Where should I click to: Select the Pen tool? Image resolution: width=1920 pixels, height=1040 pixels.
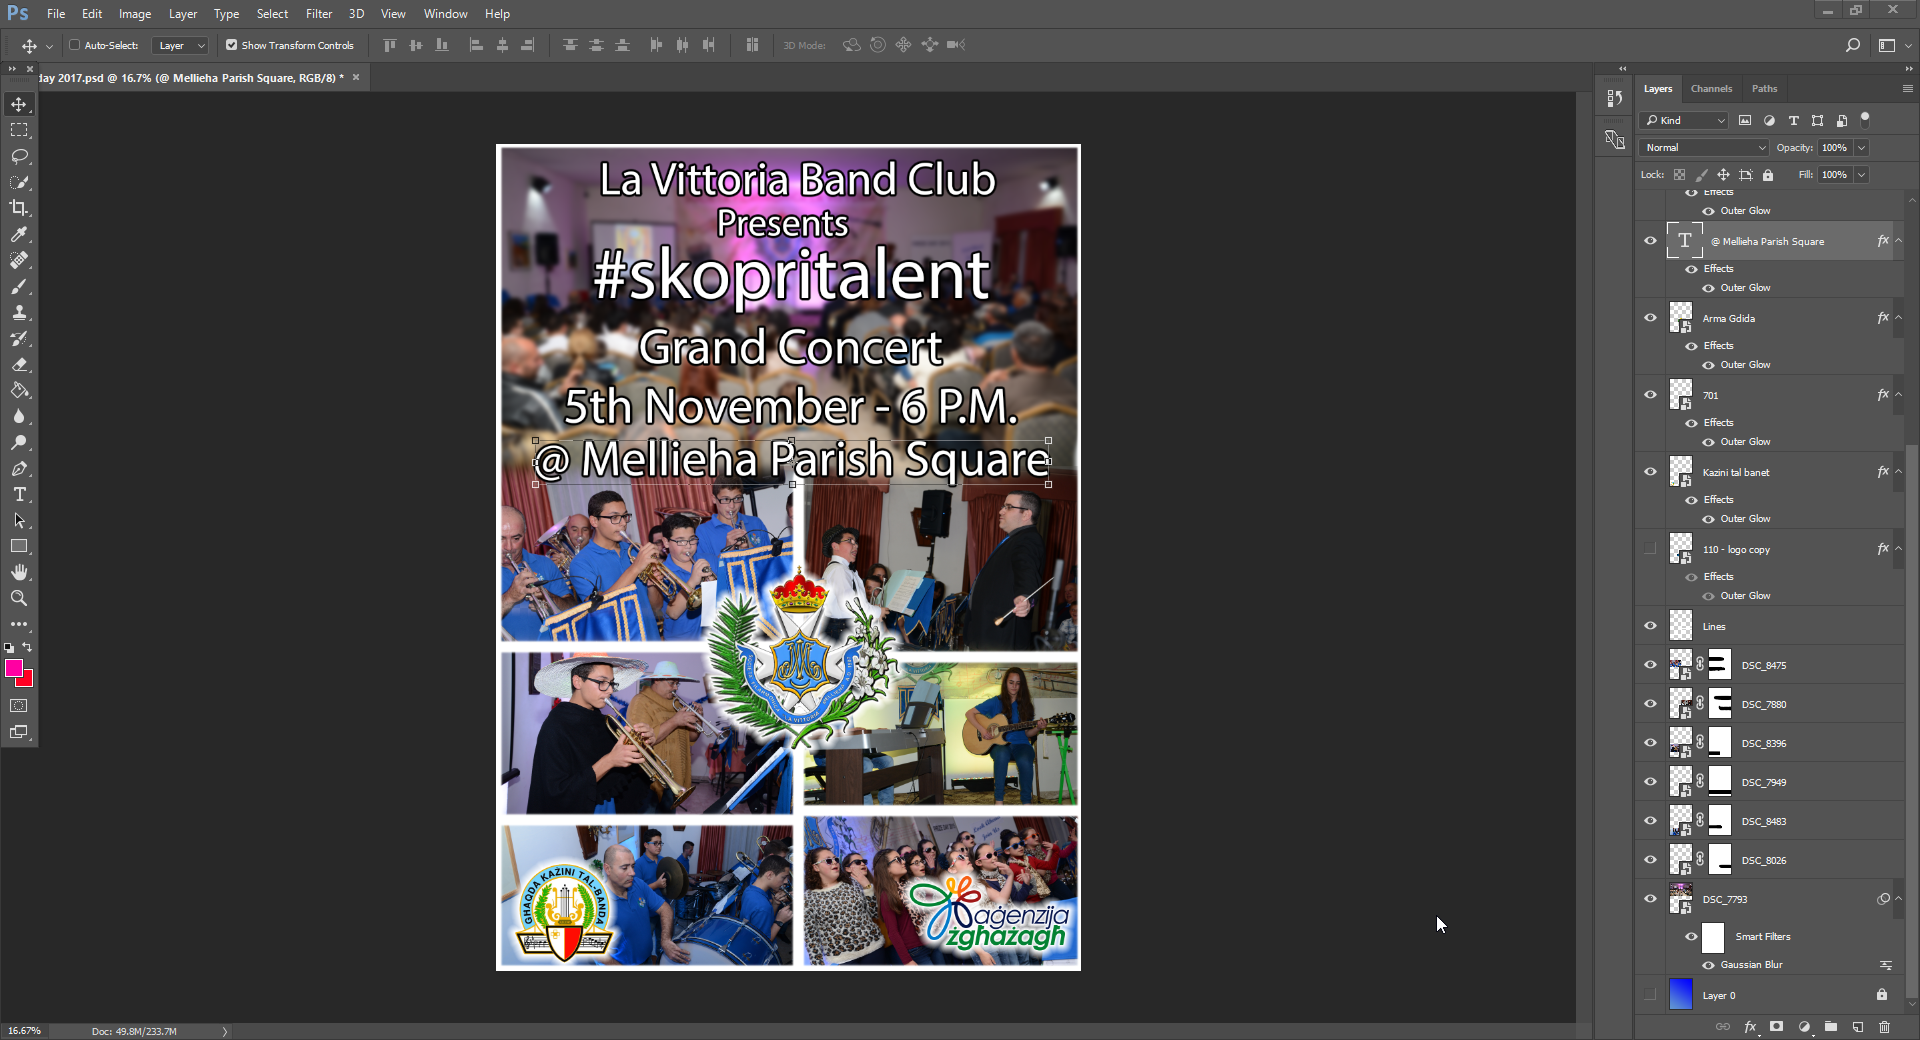[19, 468]
